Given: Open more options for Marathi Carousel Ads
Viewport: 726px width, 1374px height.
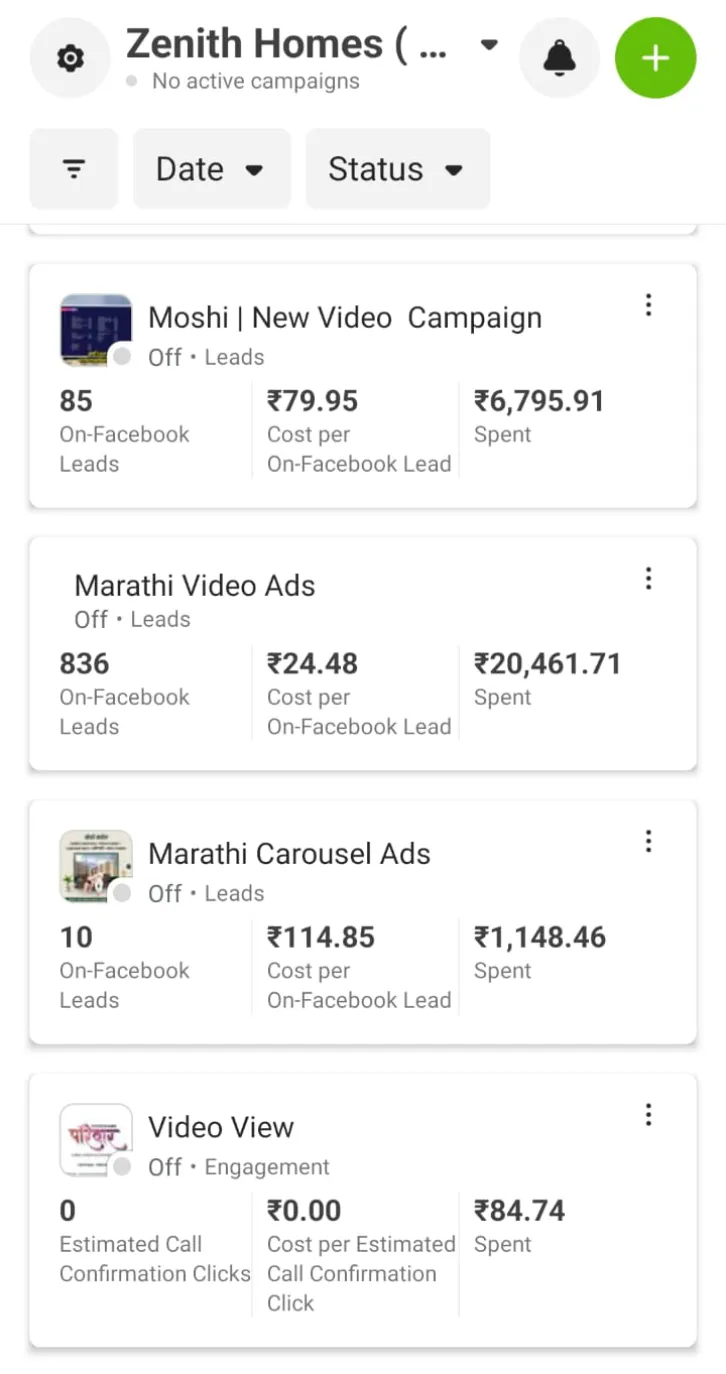Looking at the screenshot, I should (x=648, y=842).
